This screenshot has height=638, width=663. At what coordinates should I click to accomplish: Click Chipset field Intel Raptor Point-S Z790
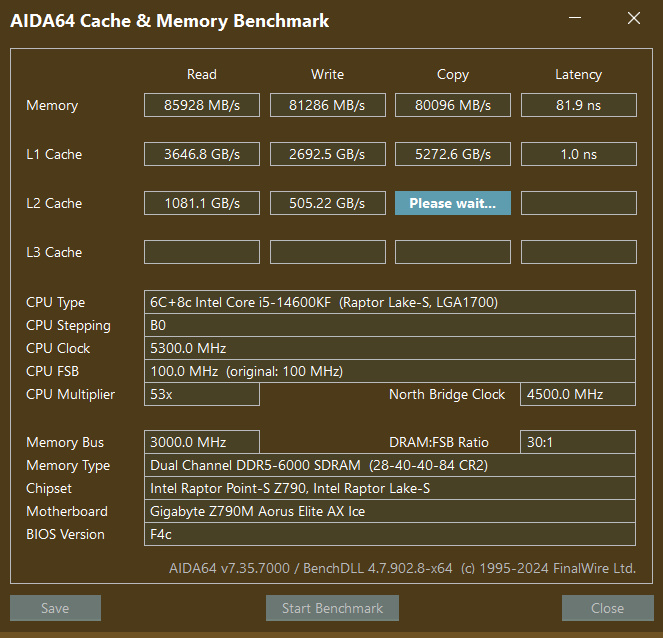(390, 488)
